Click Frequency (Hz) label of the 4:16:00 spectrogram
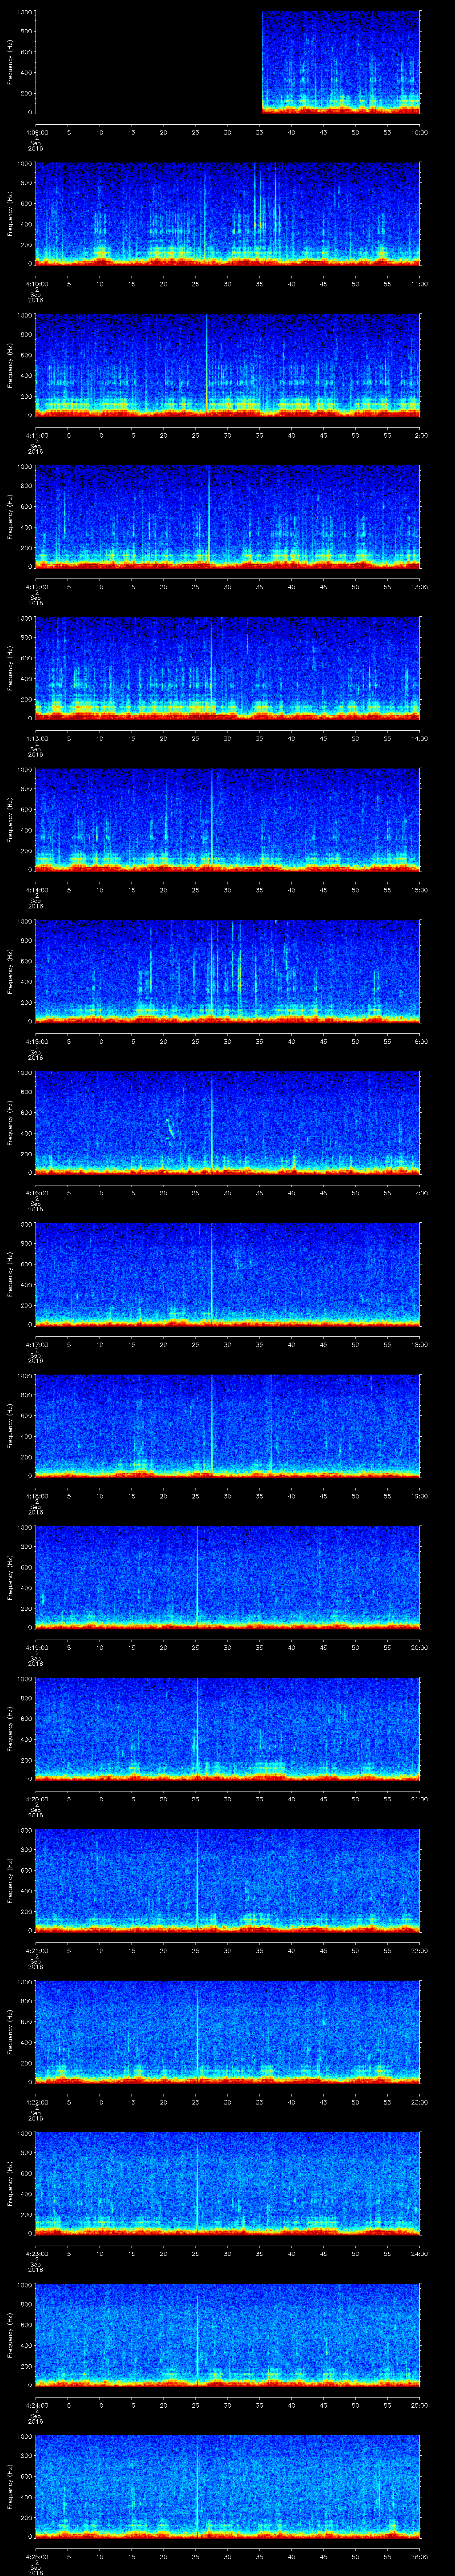Image resolution: width=455 pixels, height=2576 pixels. [x=10, y=1123]
